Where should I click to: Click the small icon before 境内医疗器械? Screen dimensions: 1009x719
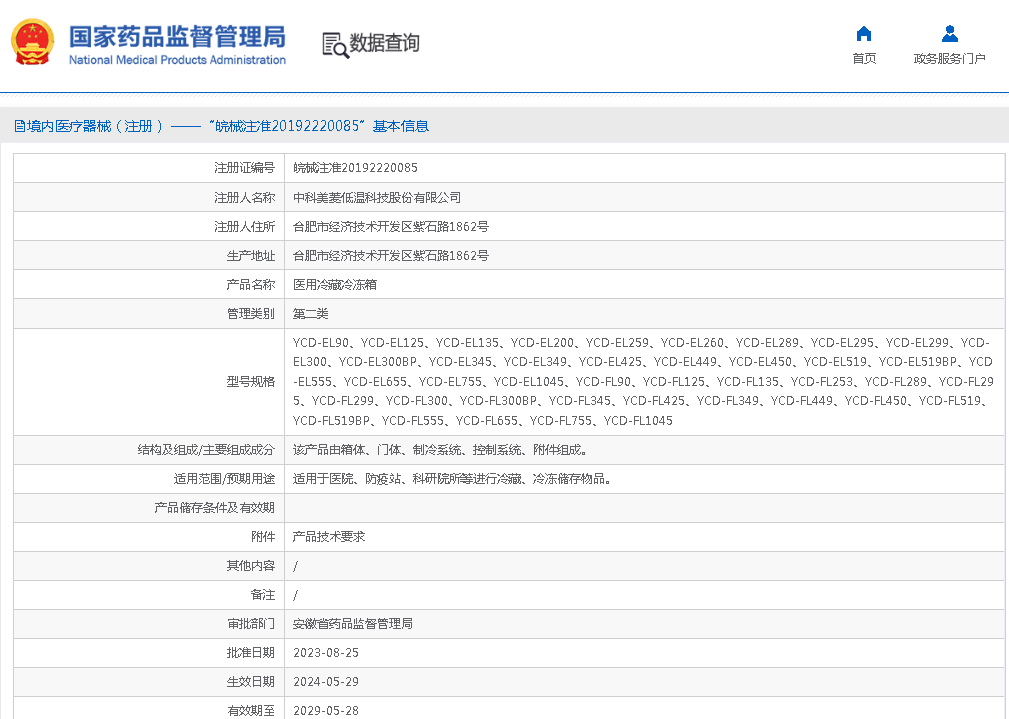pos(19,126)
